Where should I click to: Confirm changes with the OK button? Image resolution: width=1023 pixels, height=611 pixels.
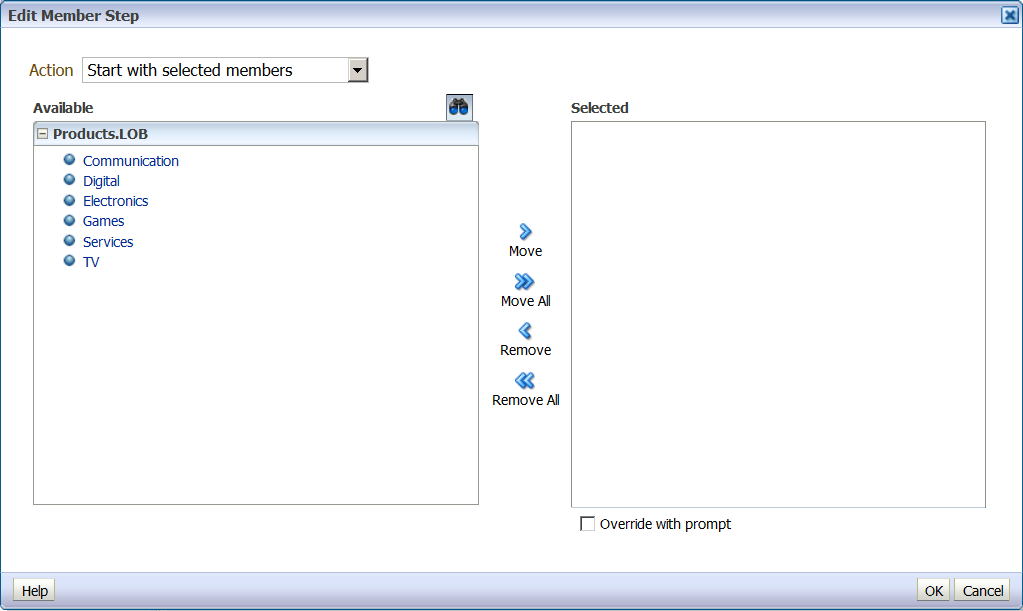[932, 590]
